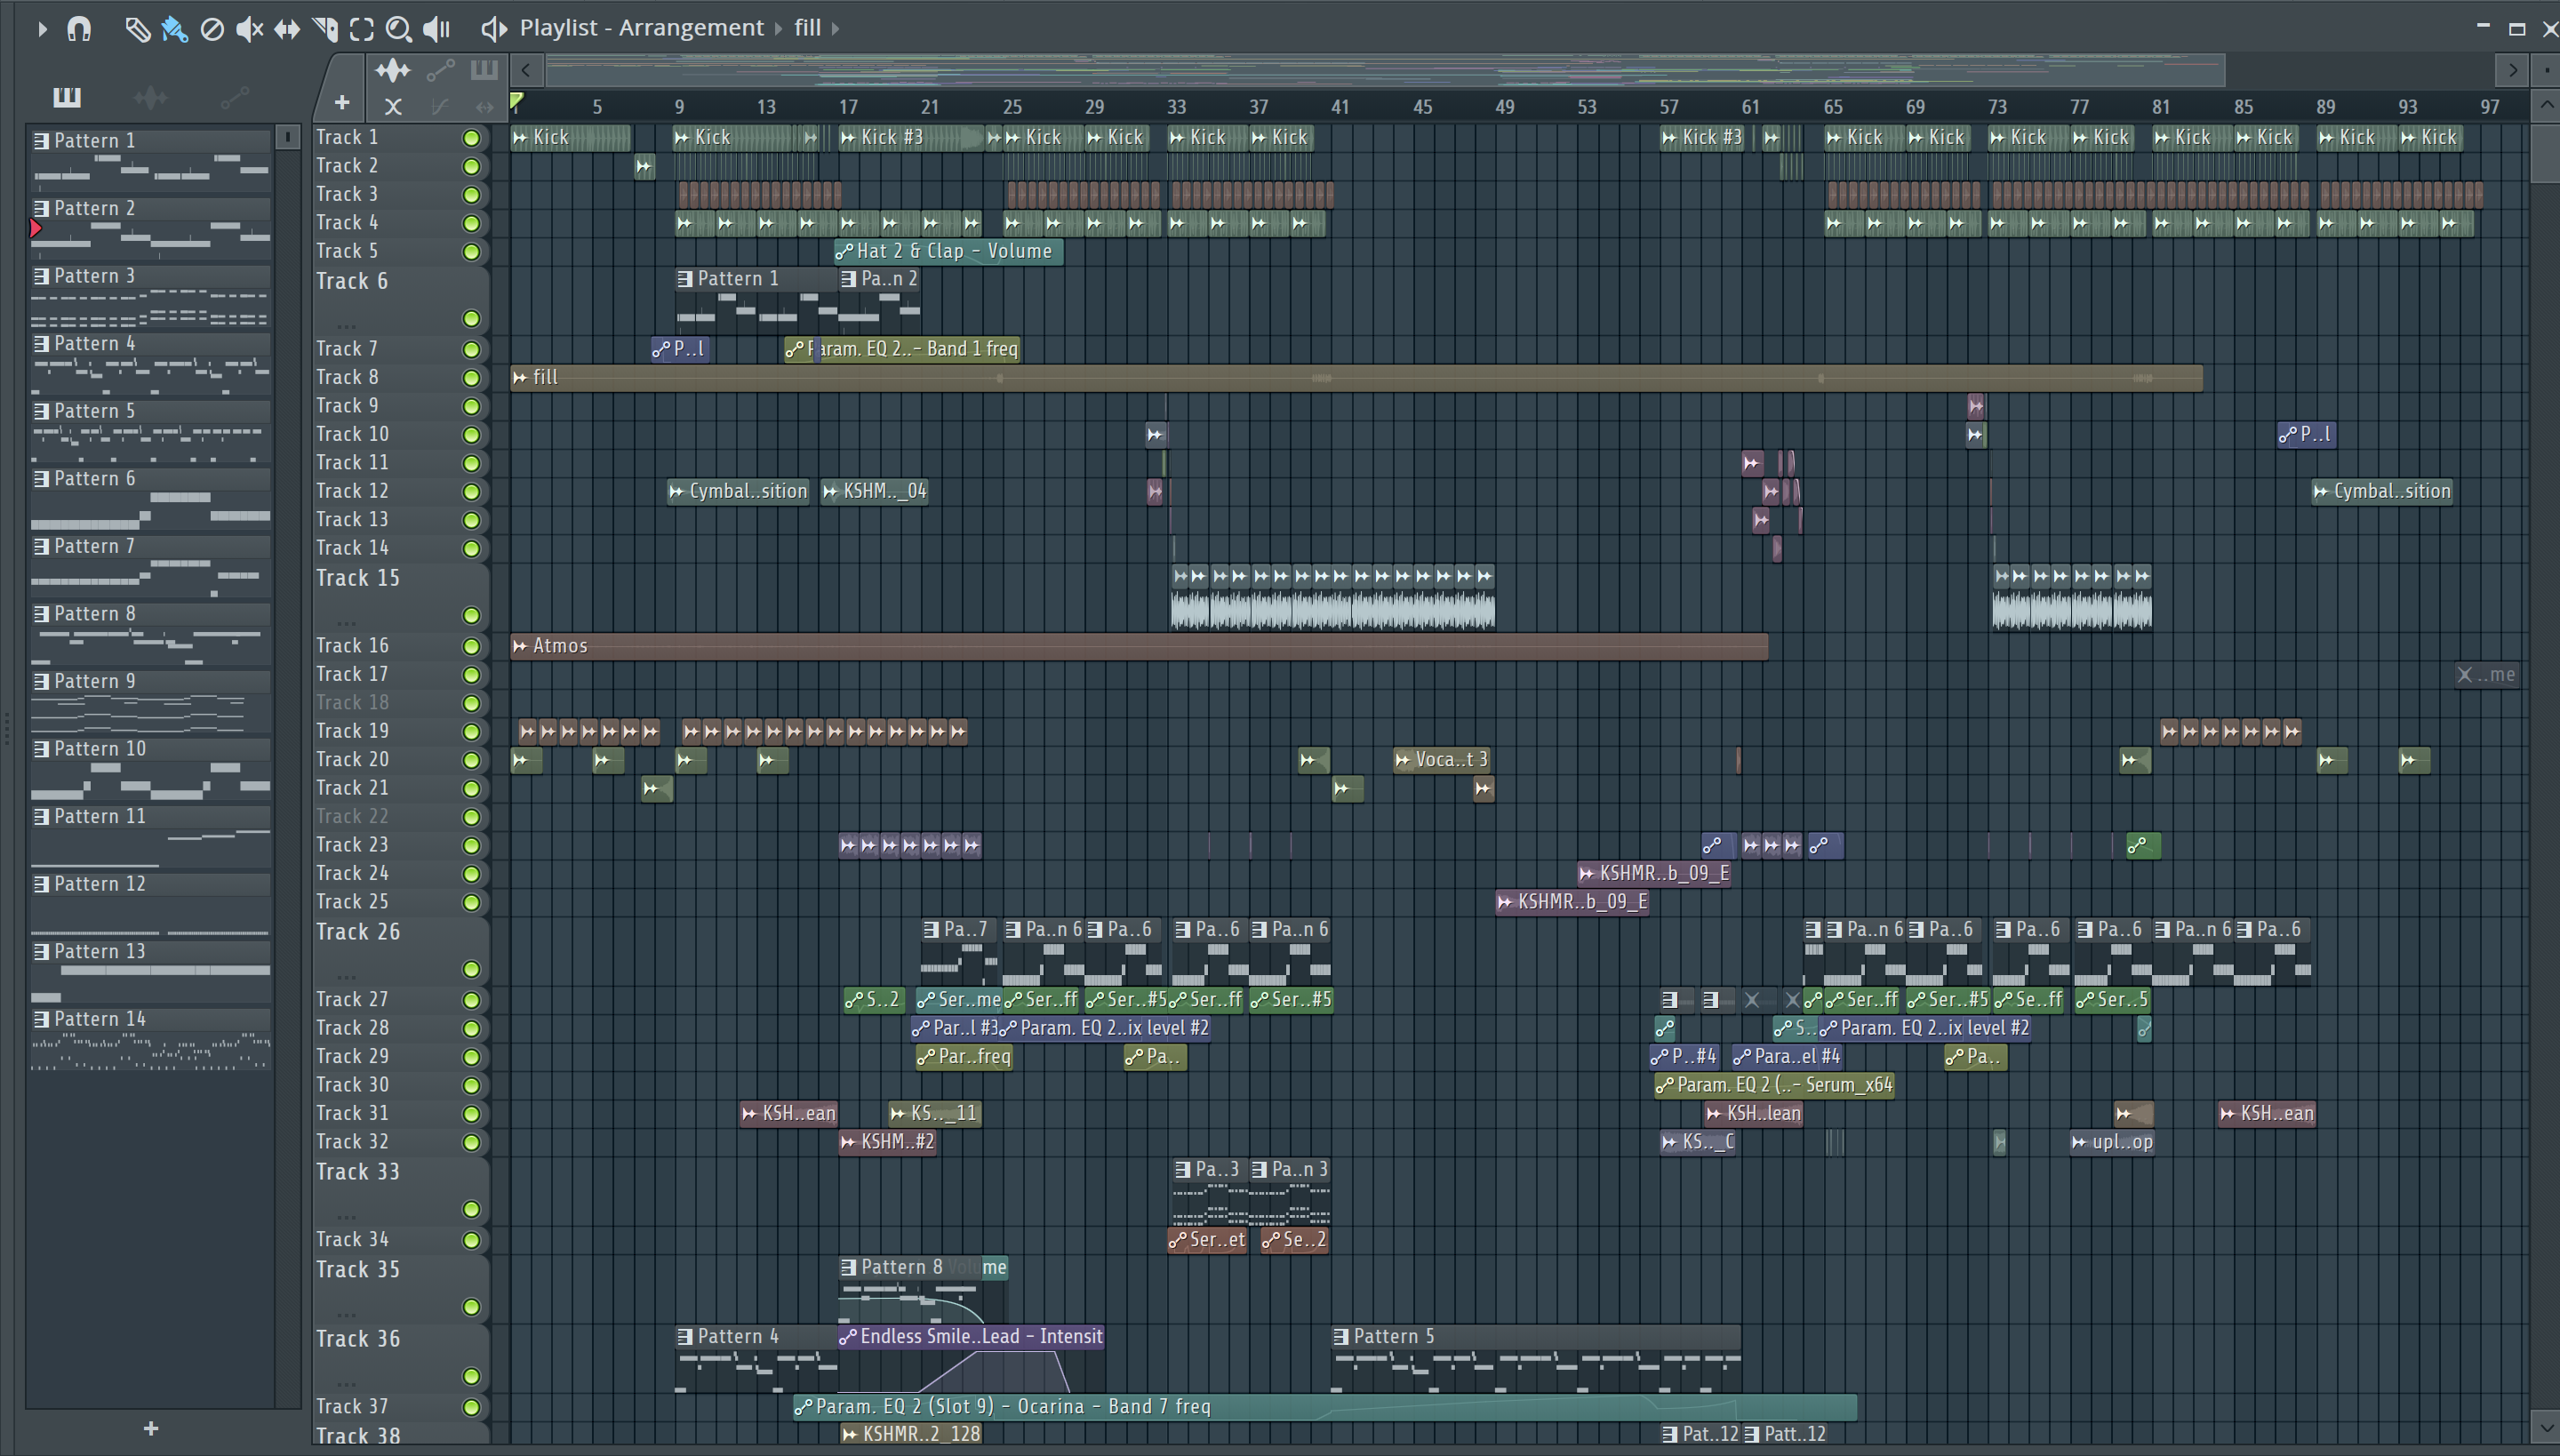Screen dimensions: 2560x1456
Task: Add new pattern with picker plus button
Action: click(151, 1428)
